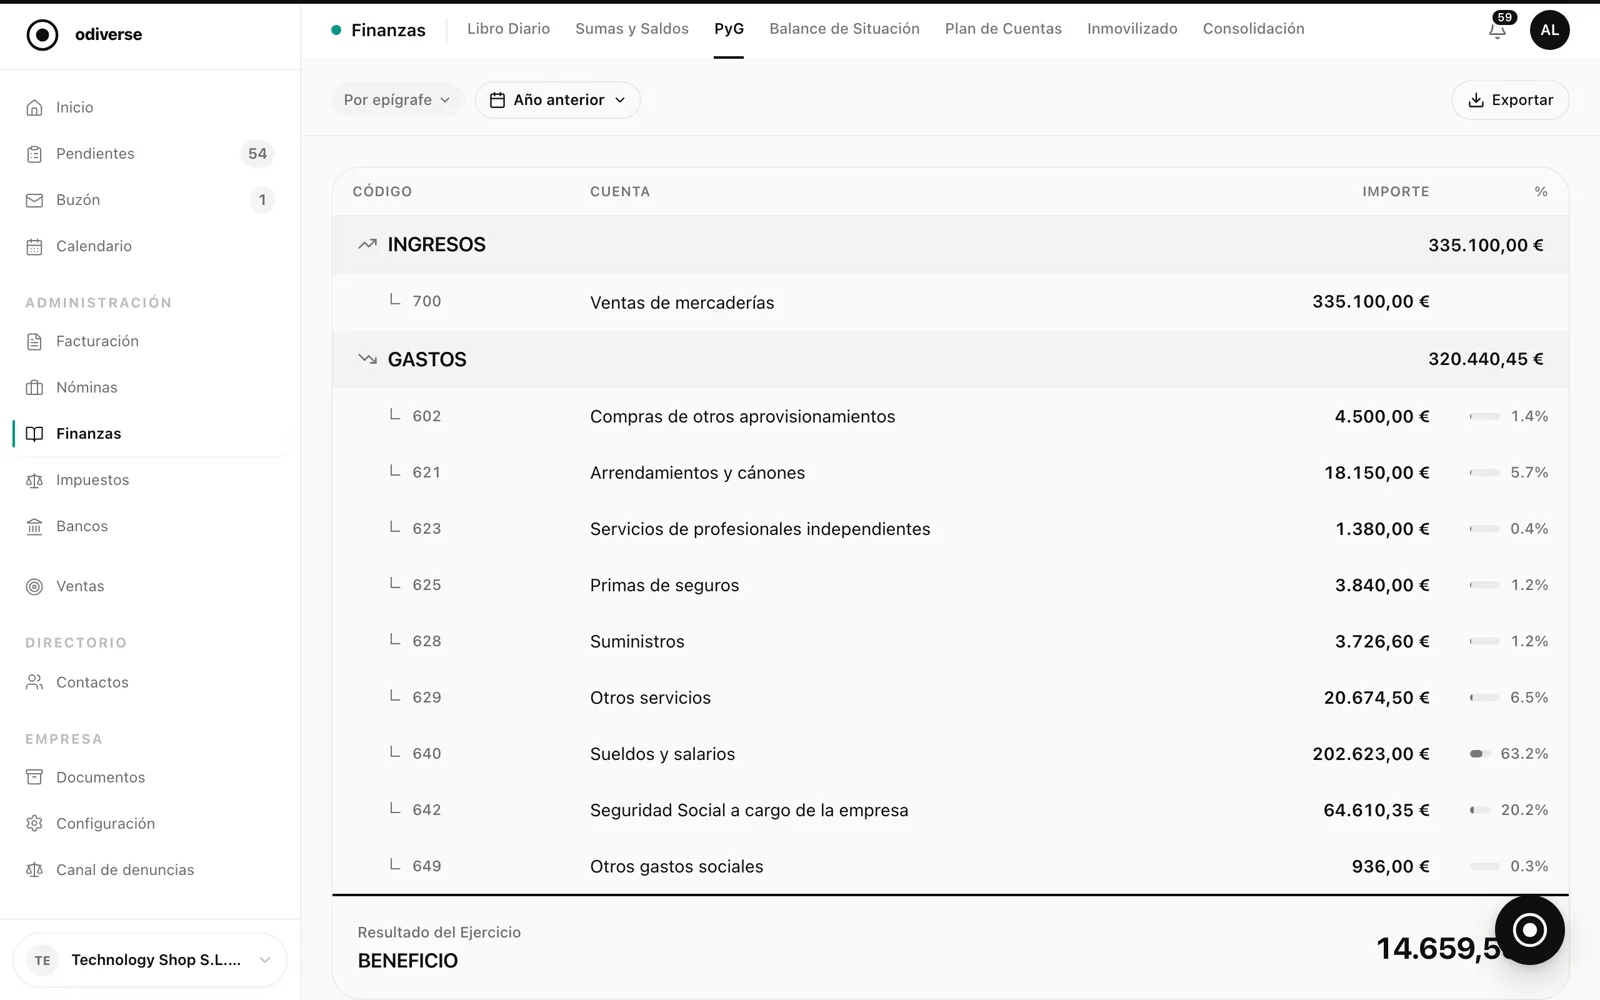Image resolution: width=1600 pixels, height=1000 pixels.
Task: Open AL user avatar menu
Action: click(x=1549, y=30)
